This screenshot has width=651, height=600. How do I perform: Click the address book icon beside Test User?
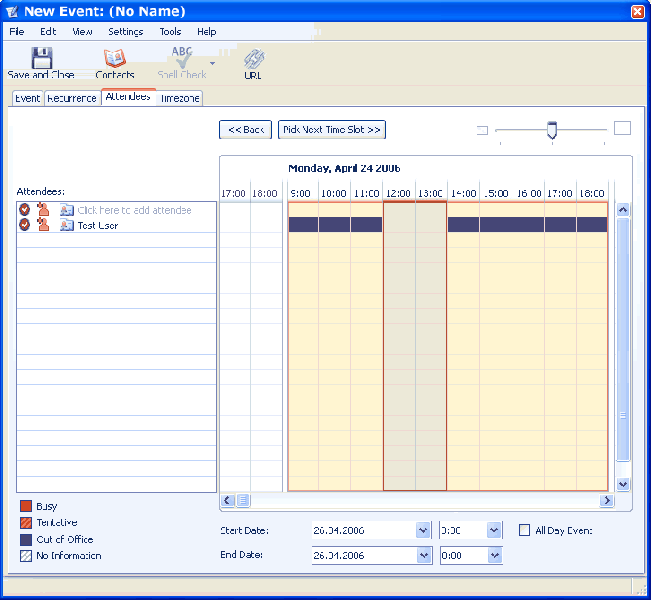coord(66,225)
